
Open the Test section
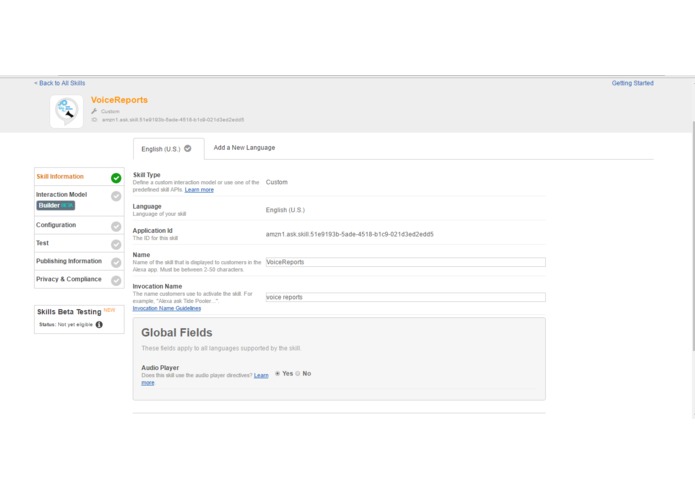pos(79,244)
